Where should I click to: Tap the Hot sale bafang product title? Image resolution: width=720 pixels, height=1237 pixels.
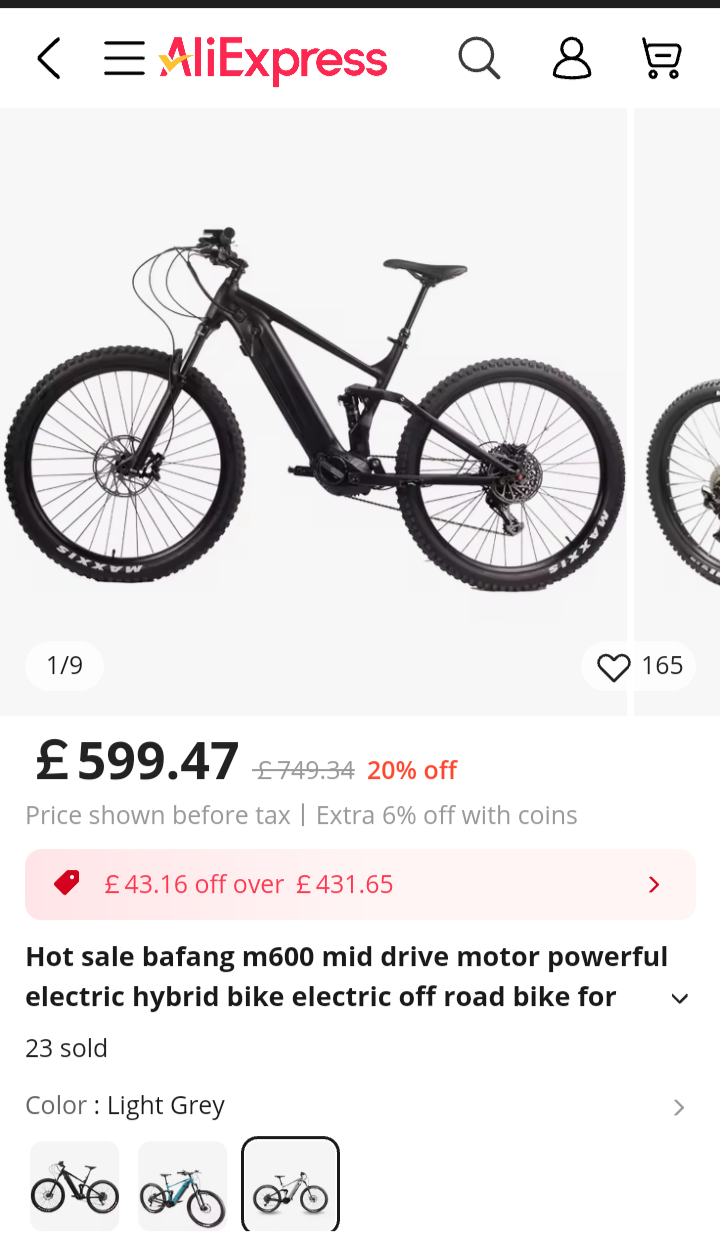pyautogui.click(x=340, y=977)
